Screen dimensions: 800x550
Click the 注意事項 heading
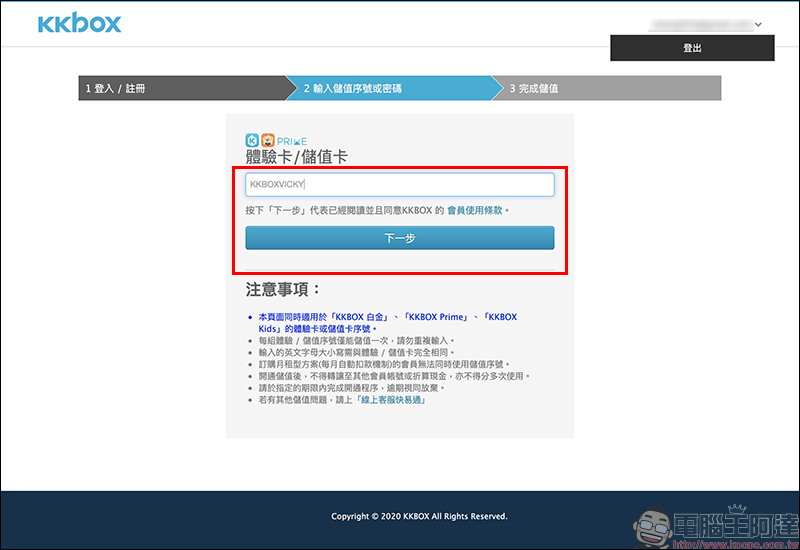283,290
